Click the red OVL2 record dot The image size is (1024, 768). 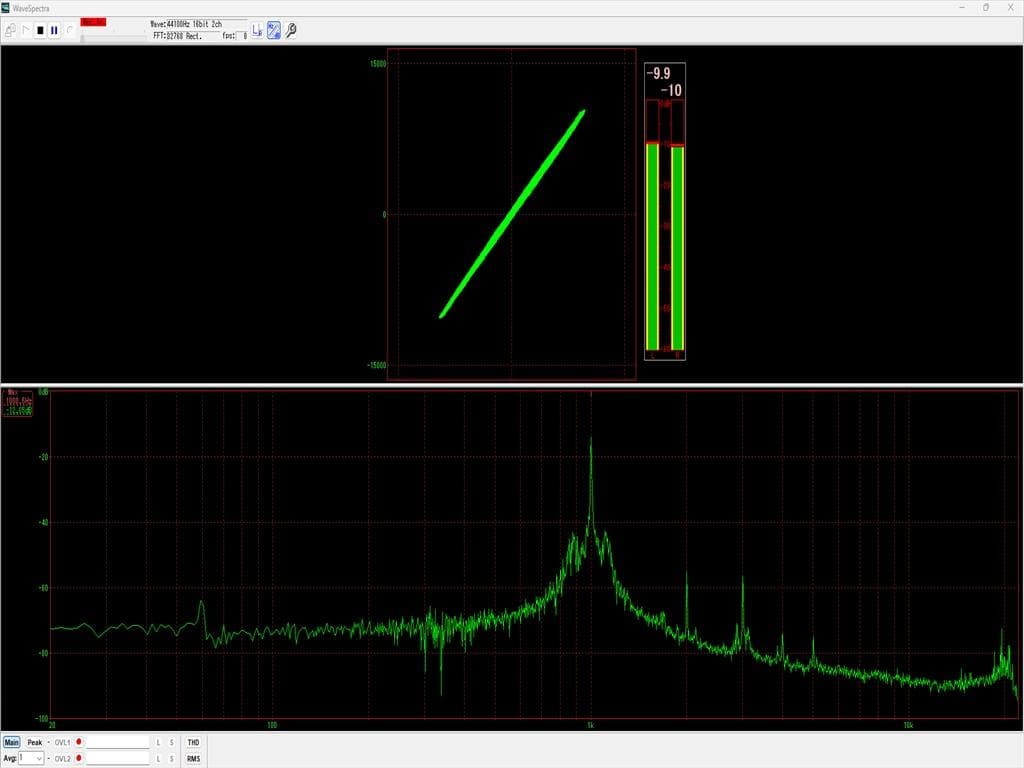(78, 759)
